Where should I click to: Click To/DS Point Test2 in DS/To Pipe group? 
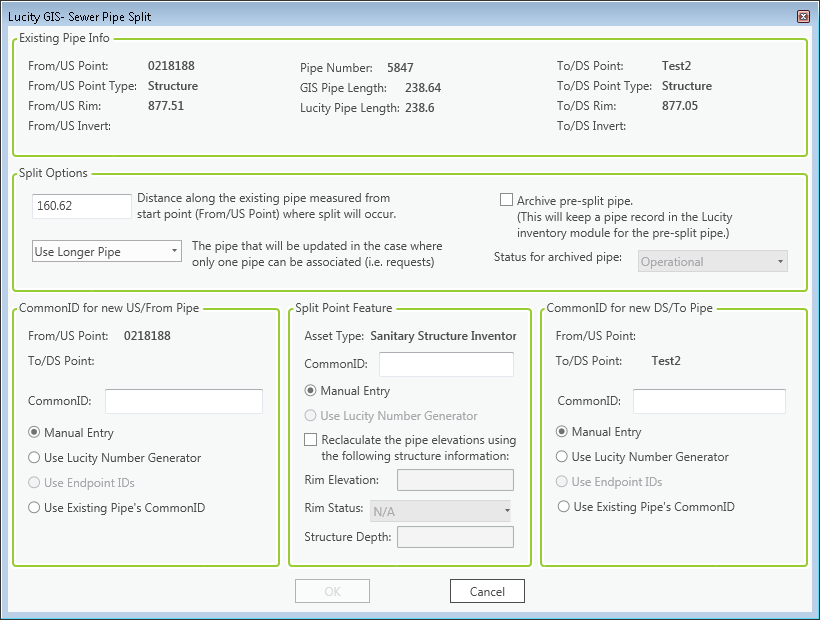[666, 361]
